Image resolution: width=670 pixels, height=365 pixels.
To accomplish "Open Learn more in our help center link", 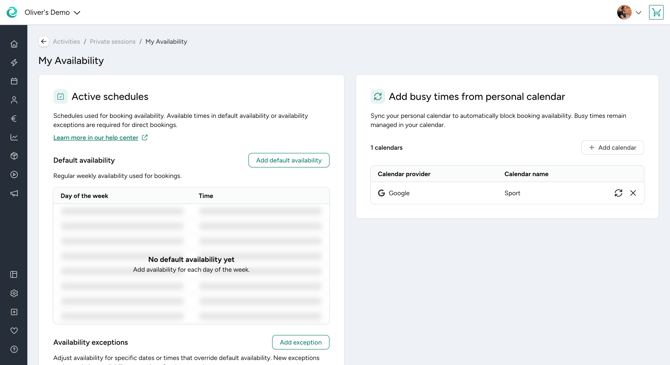I will point(100,138).
